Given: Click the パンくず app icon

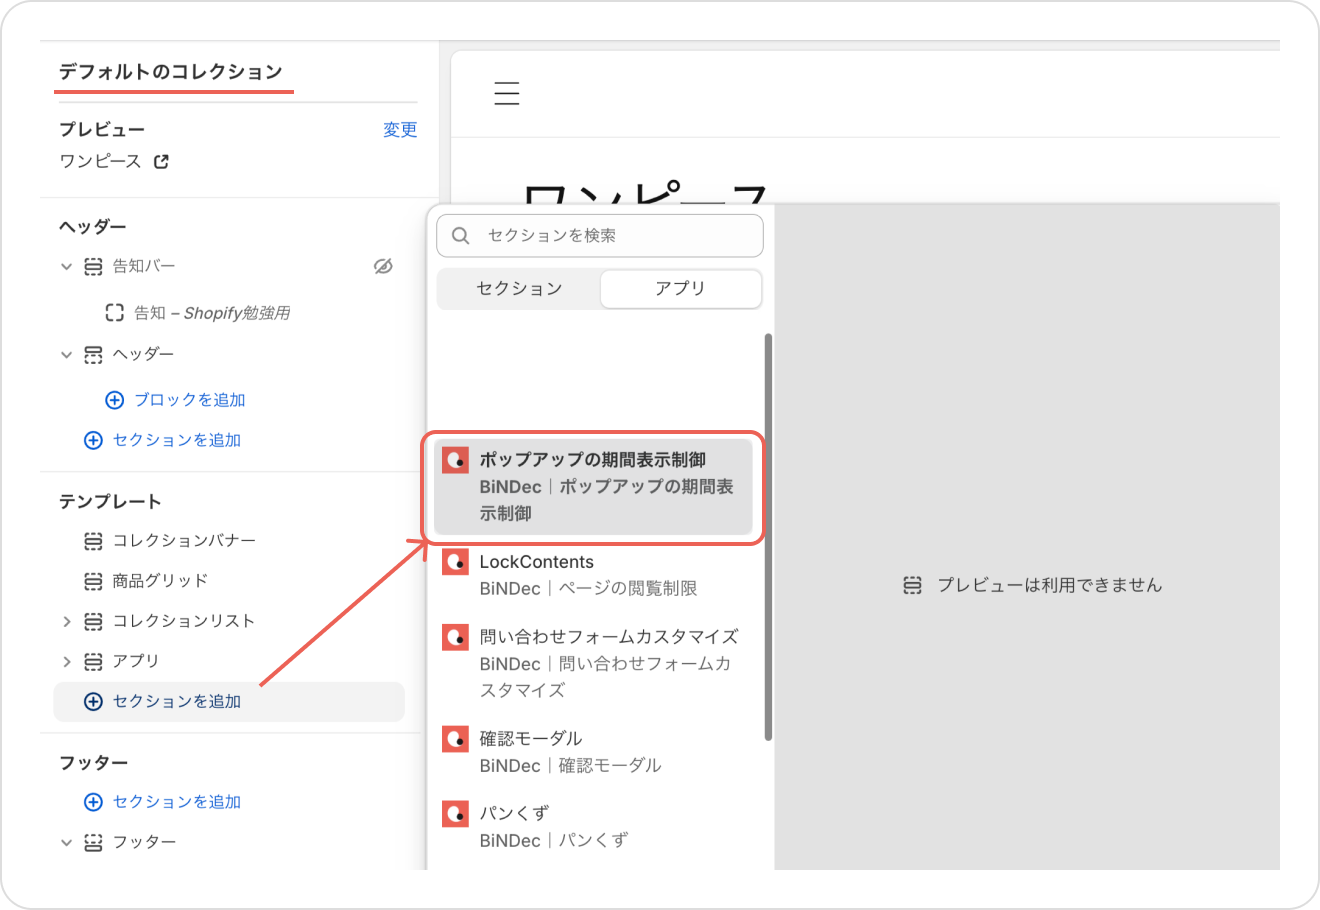Looking at the screenshot, I should pos(456,814).
